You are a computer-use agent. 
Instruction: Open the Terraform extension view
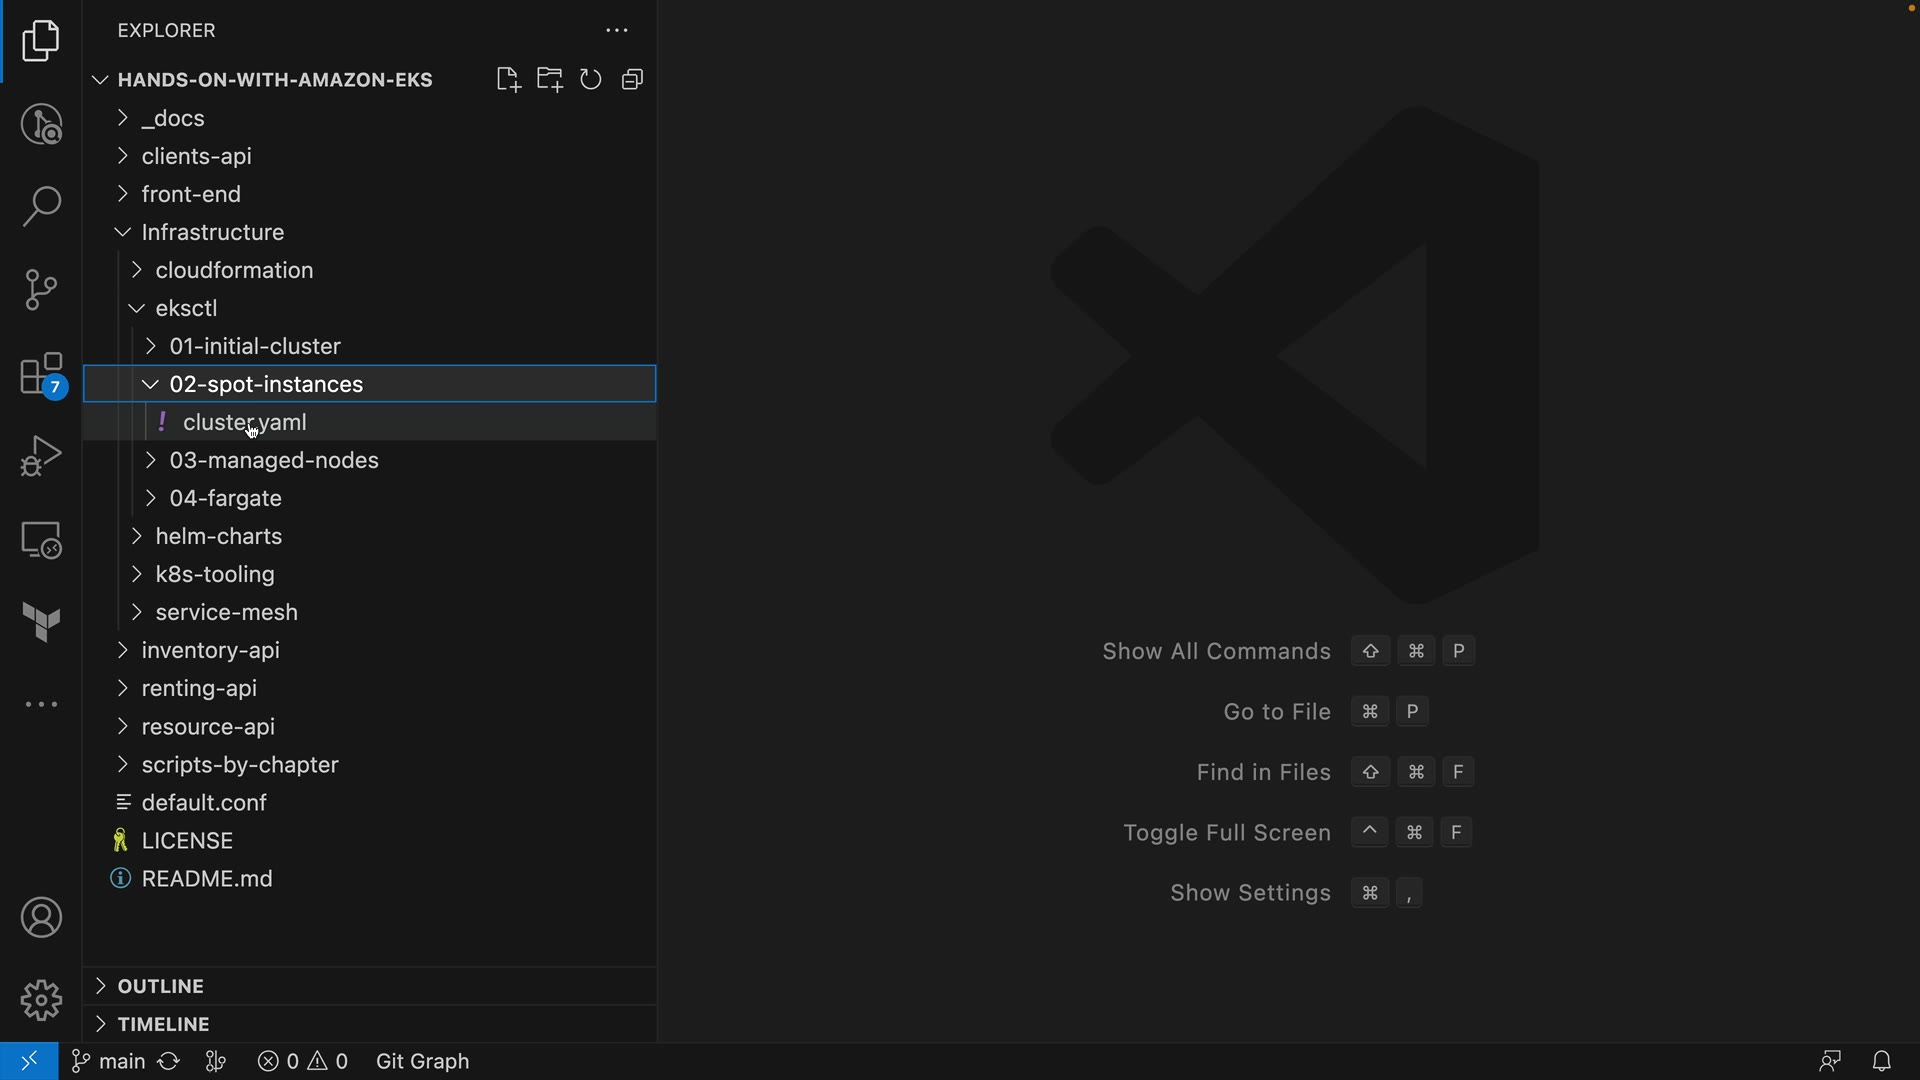41,622
